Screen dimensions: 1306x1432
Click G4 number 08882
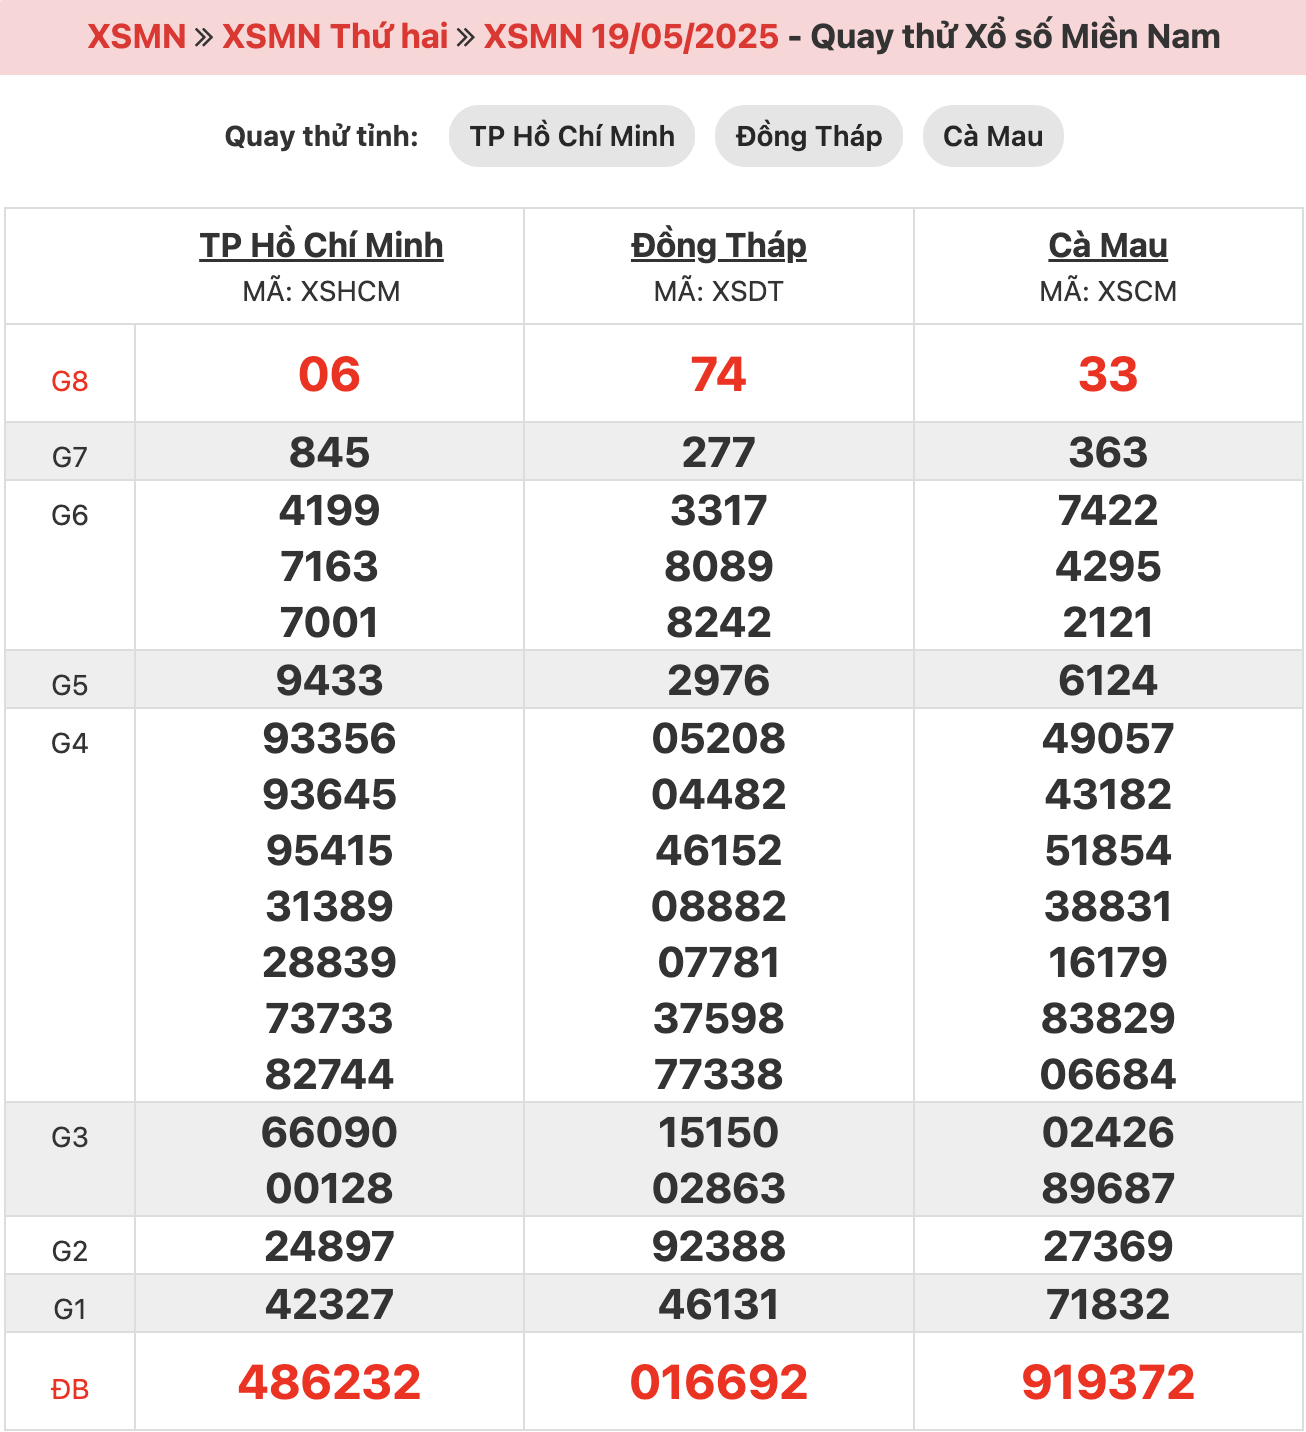[719, 907]
